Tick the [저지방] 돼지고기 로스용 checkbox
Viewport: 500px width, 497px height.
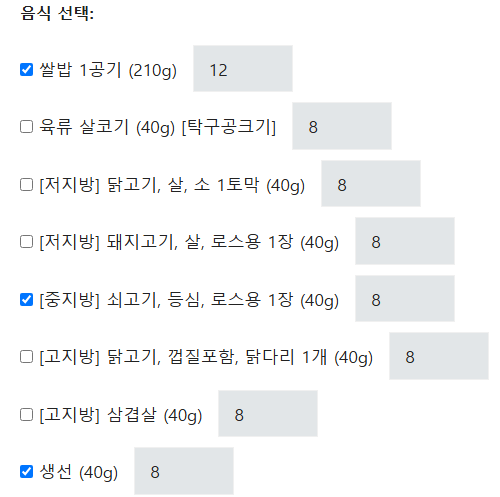[26, 242]
